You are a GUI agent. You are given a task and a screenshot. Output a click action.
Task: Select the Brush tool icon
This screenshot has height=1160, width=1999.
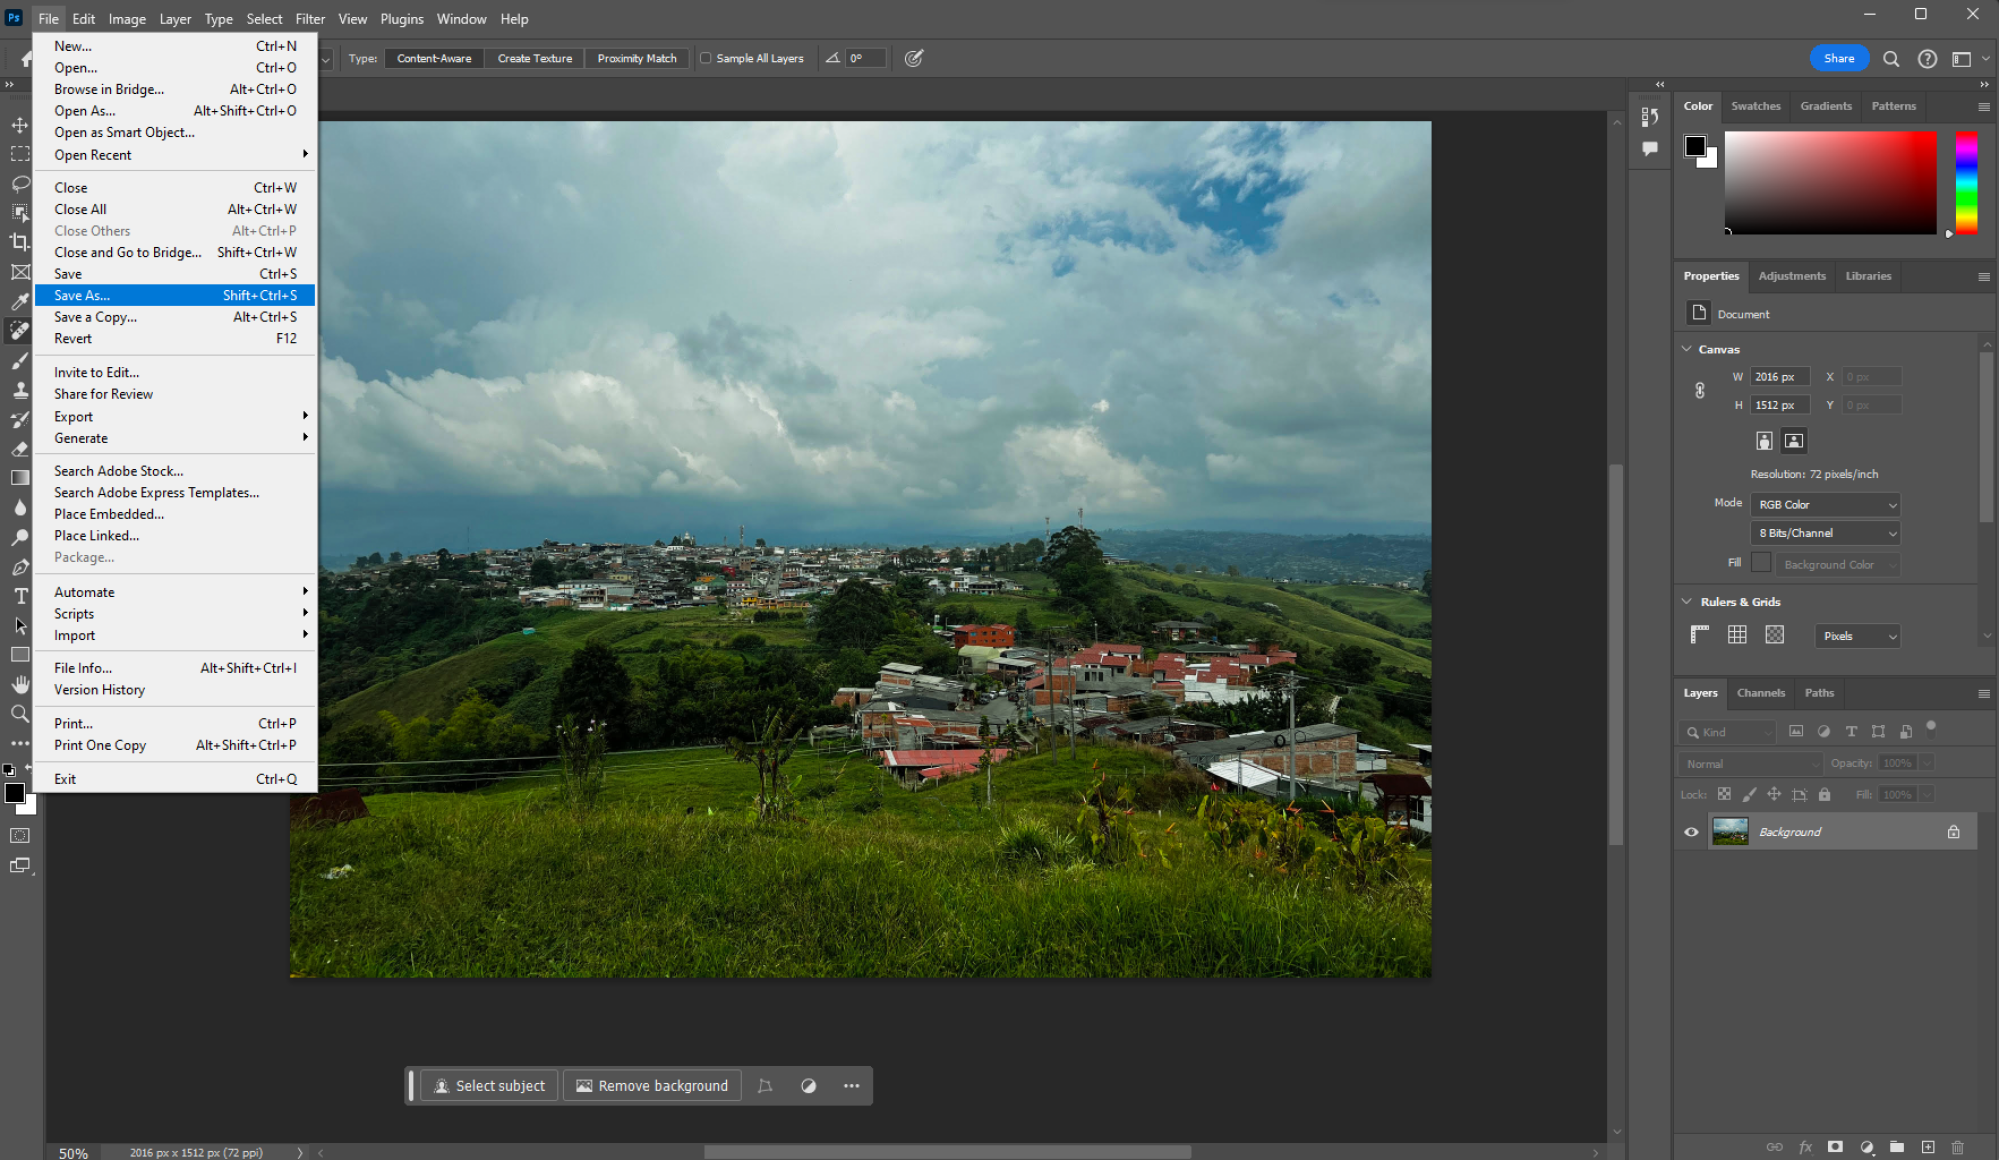[x=19, y=362]
